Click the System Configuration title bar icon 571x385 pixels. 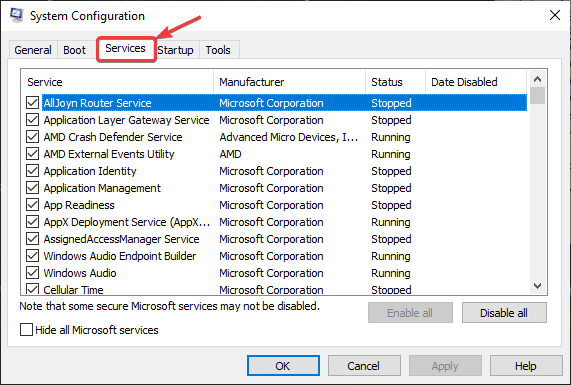pos(16,15)
